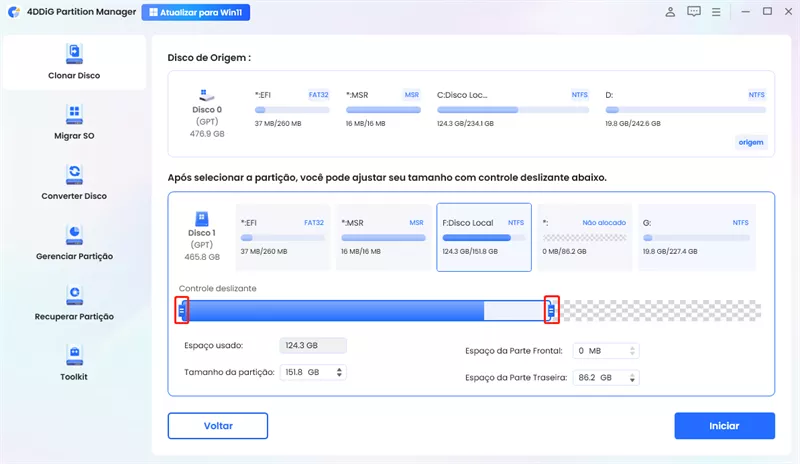Click the Tamanho da partição 151.8 field
Screen dimensions: 800x464
[x=313, y=372]
